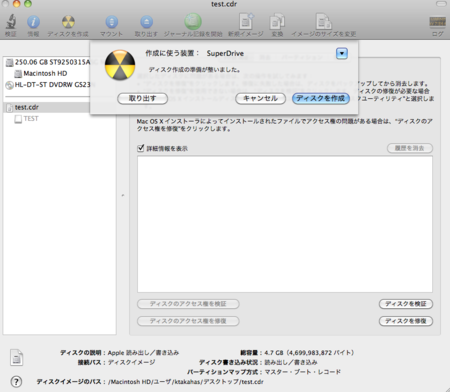Click the 4.7 GB total capacity value
The width and height of the screenshot is (450, 392).
(x=309, y=353)
